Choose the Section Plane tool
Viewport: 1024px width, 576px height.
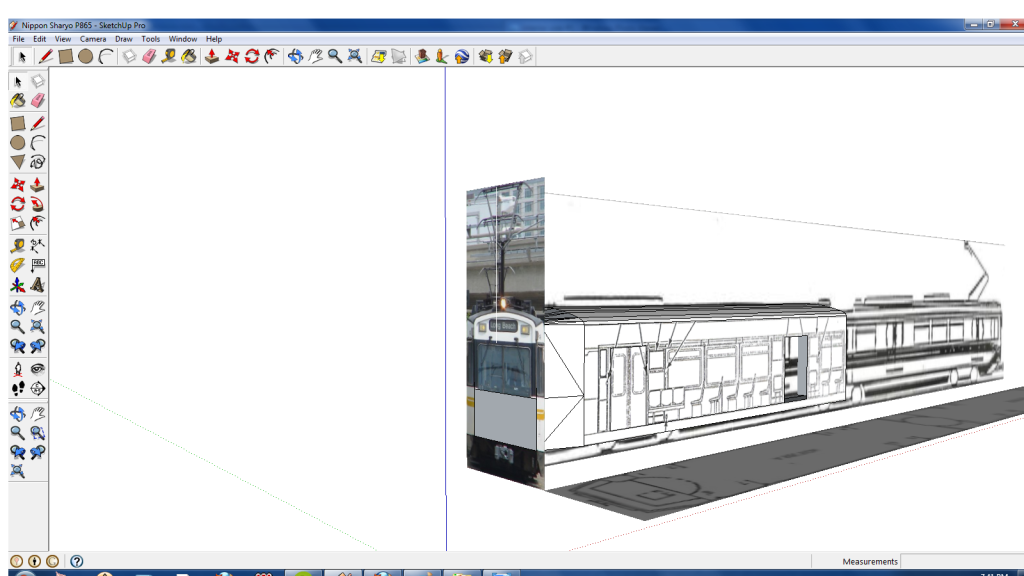(x=37, y=389)
